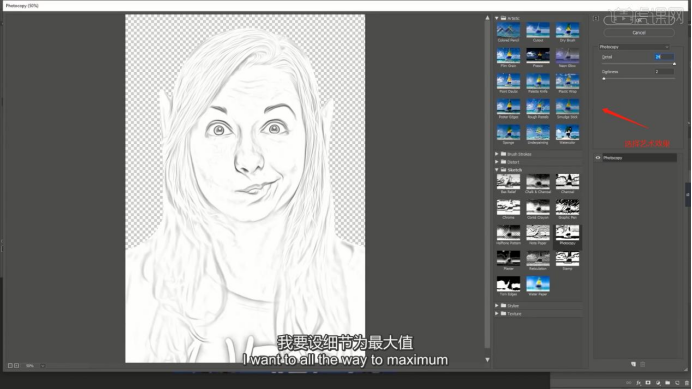Image resolution: width=692 pixels, height=389 pixels.
Task: Click the delete effect layer trash icon
Action: tap(643, 364)
